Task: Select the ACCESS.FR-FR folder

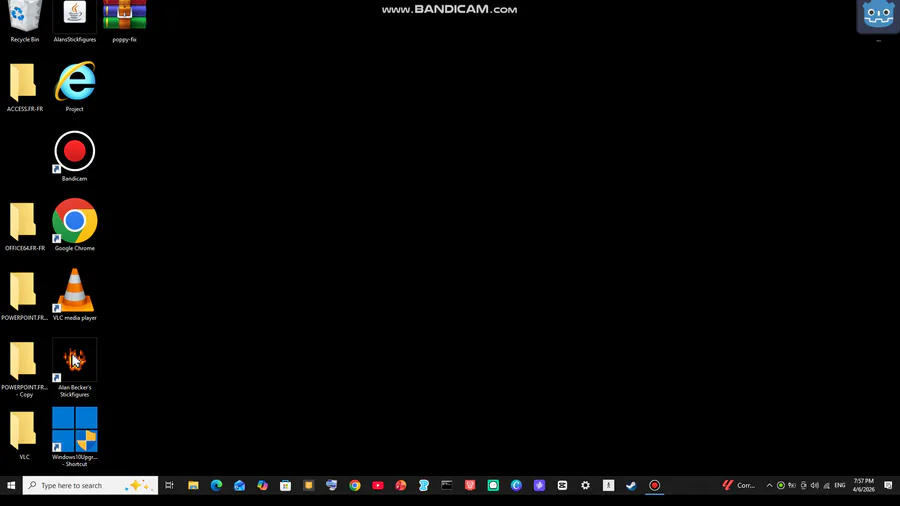Action: (x=25, y=88)
